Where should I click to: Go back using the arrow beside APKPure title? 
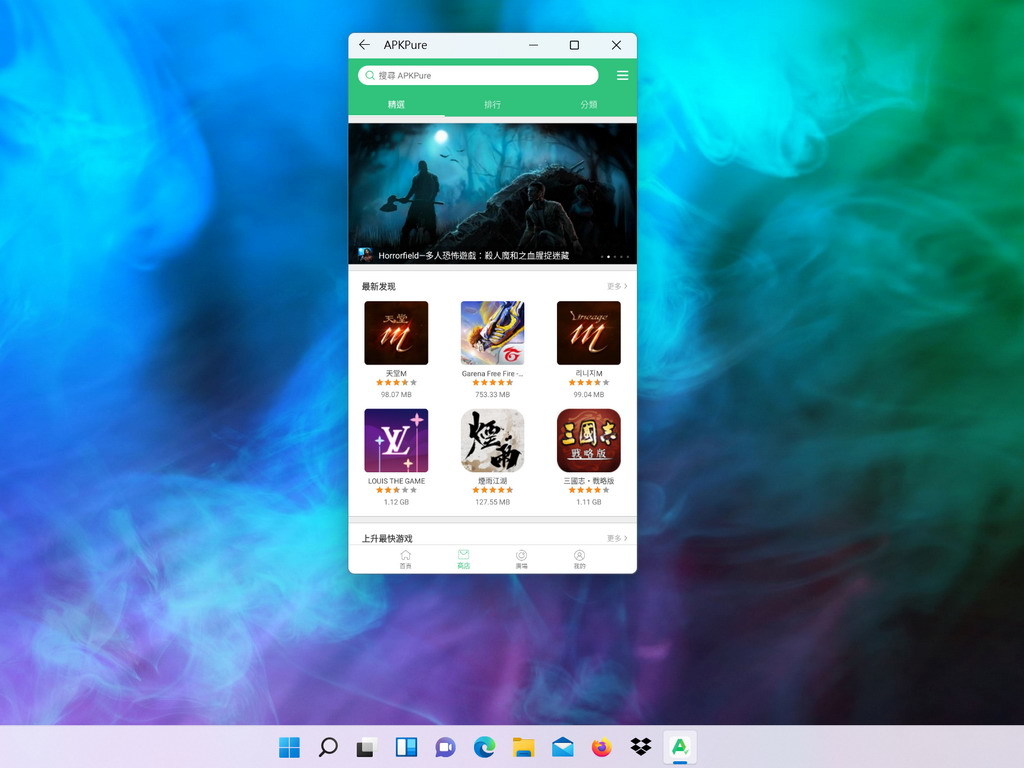point(364,44)
